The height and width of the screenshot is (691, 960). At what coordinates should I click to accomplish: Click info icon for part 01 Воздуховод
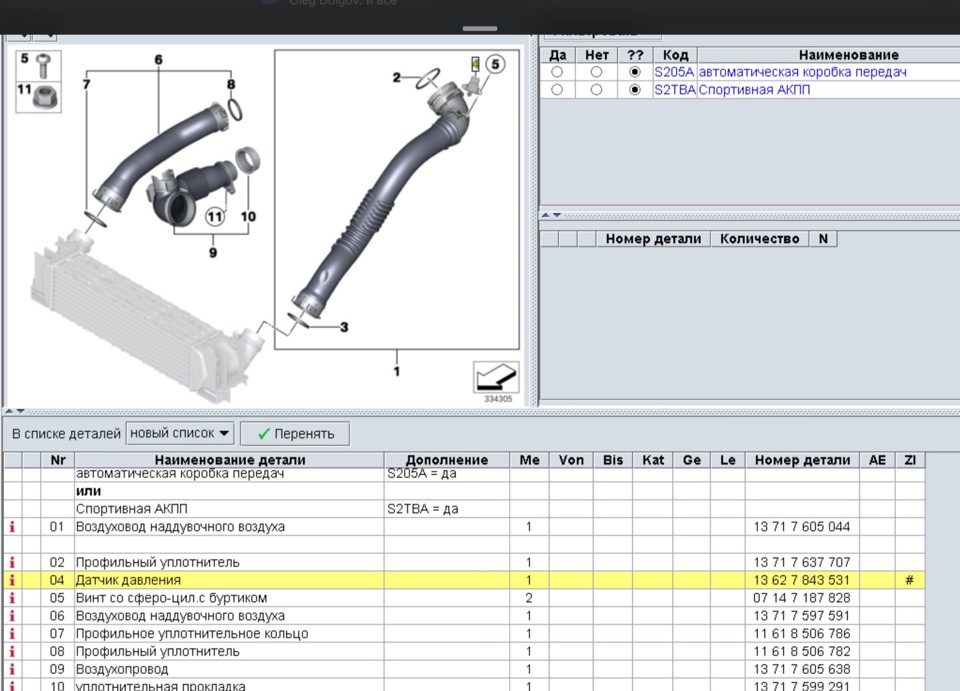tap(12, 526)
